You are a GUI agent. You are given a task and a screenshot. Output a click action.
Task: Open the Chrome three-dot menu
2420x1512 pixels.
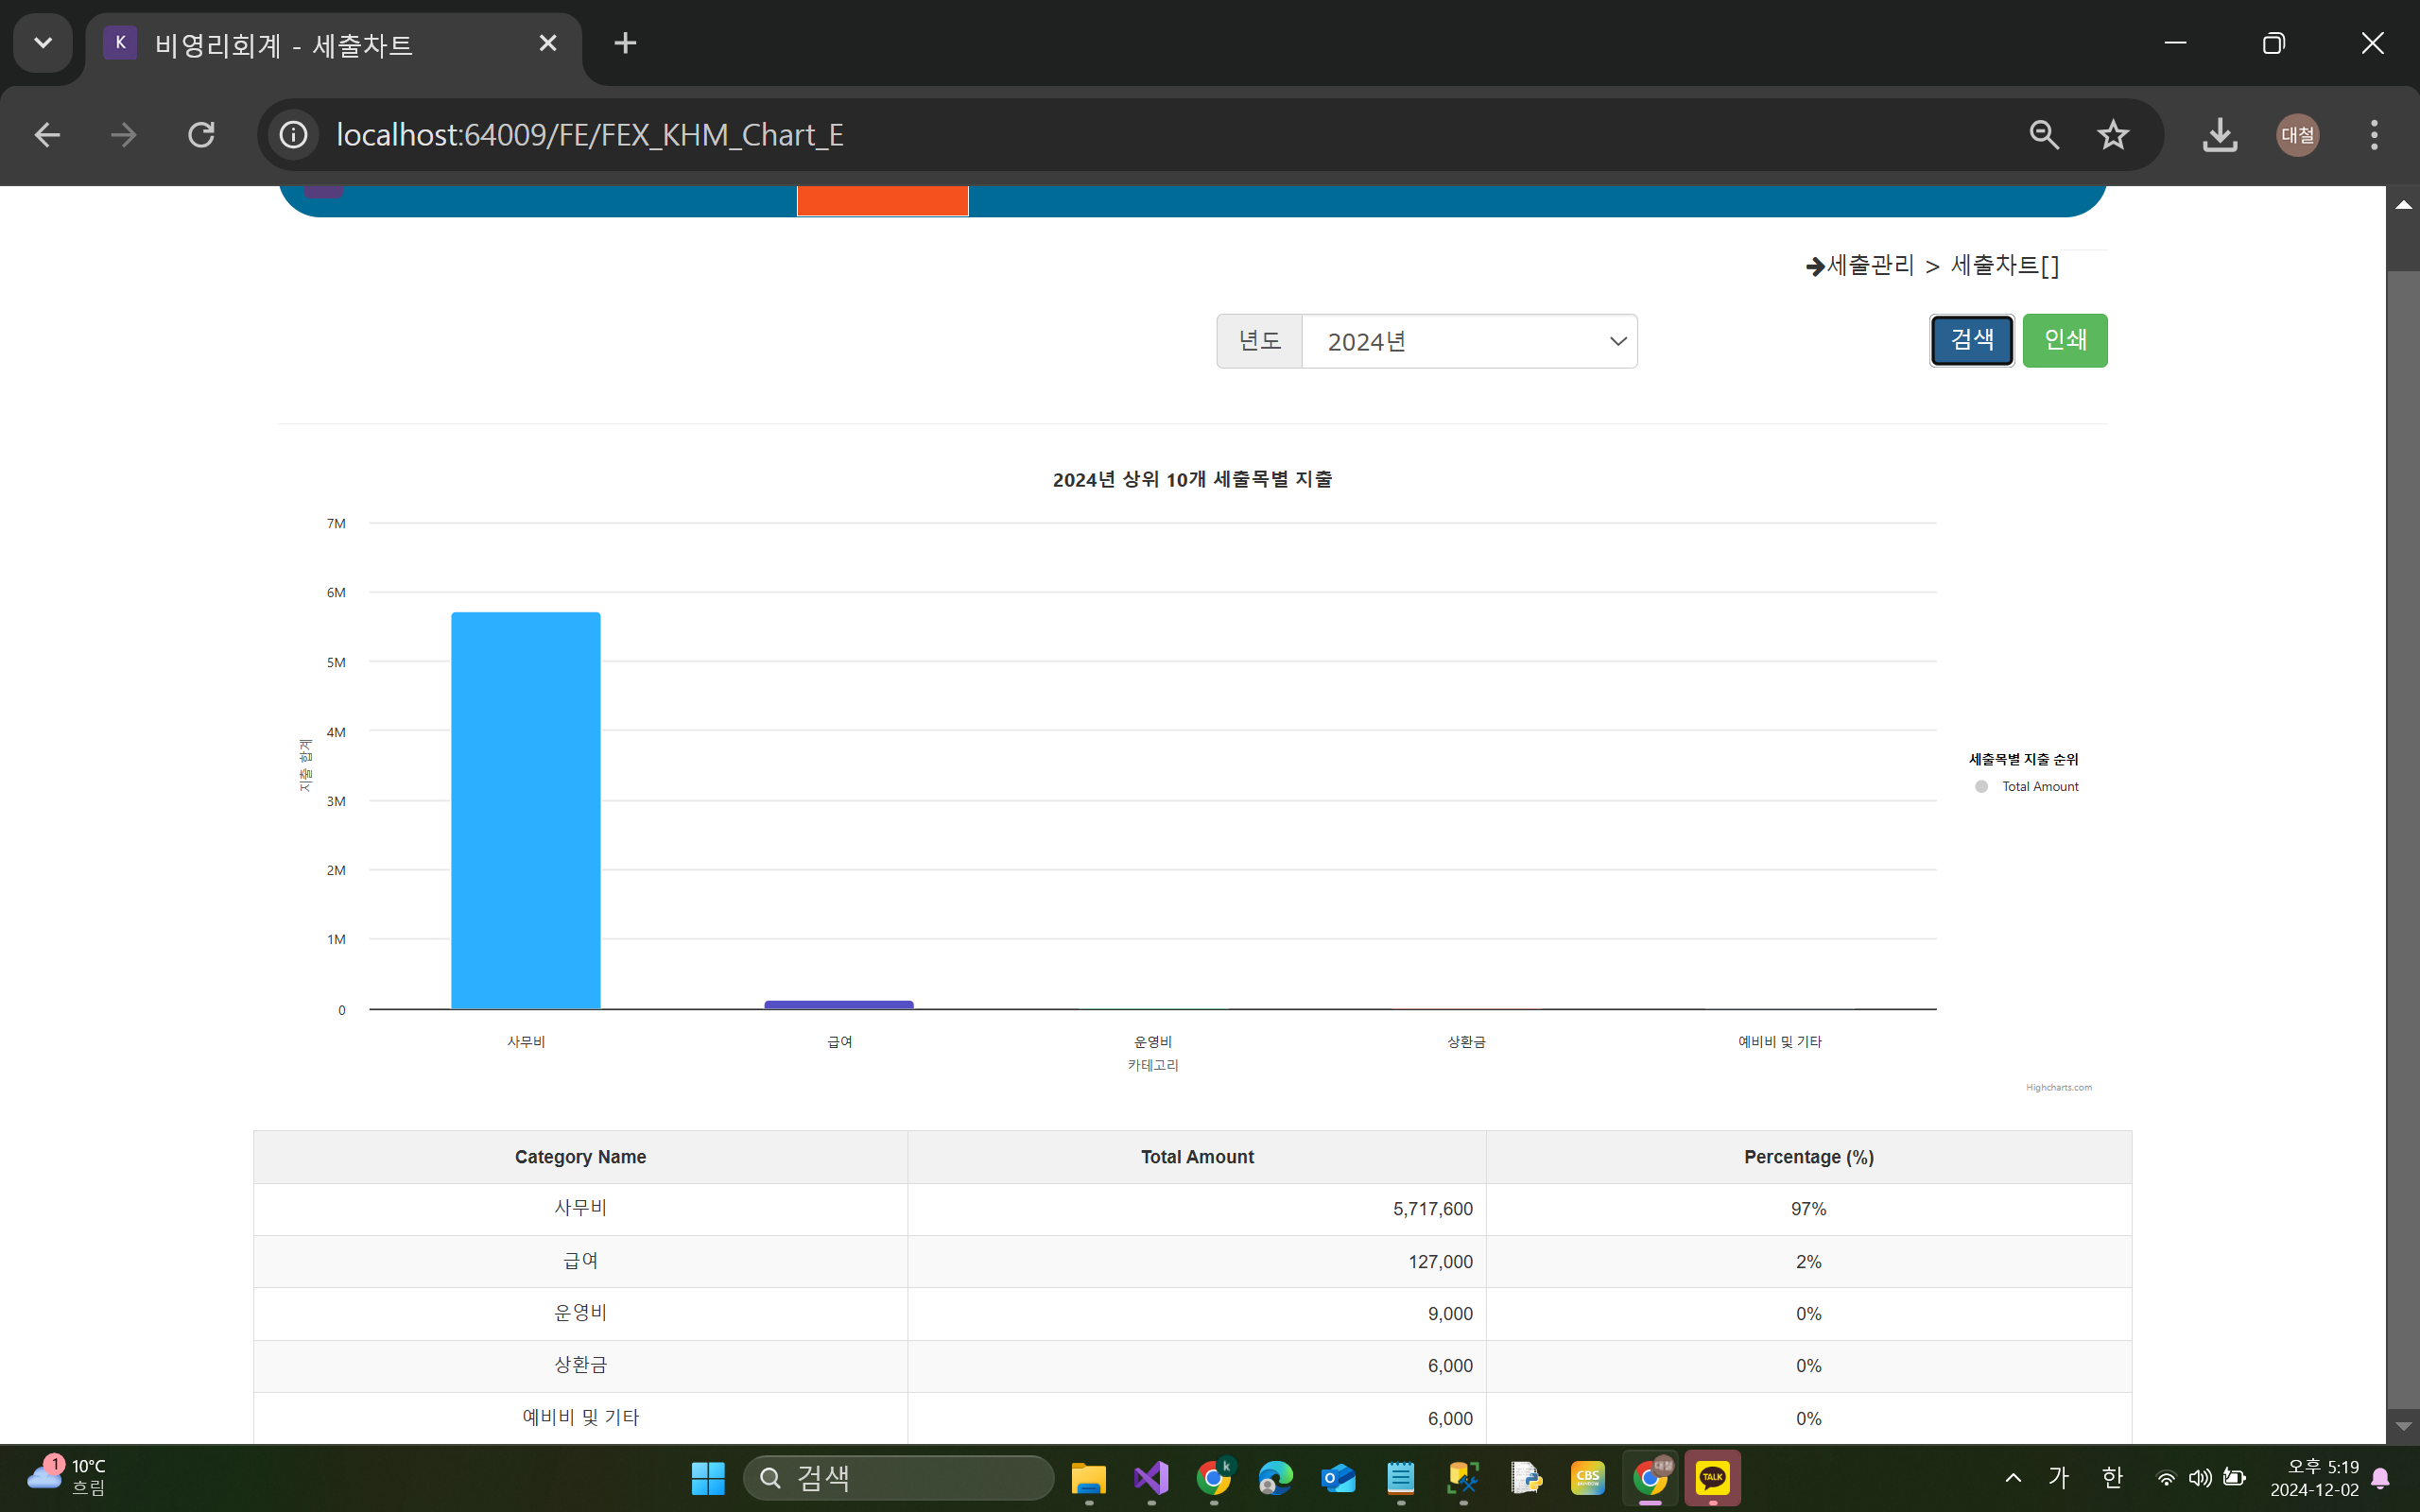point(2374,135)
